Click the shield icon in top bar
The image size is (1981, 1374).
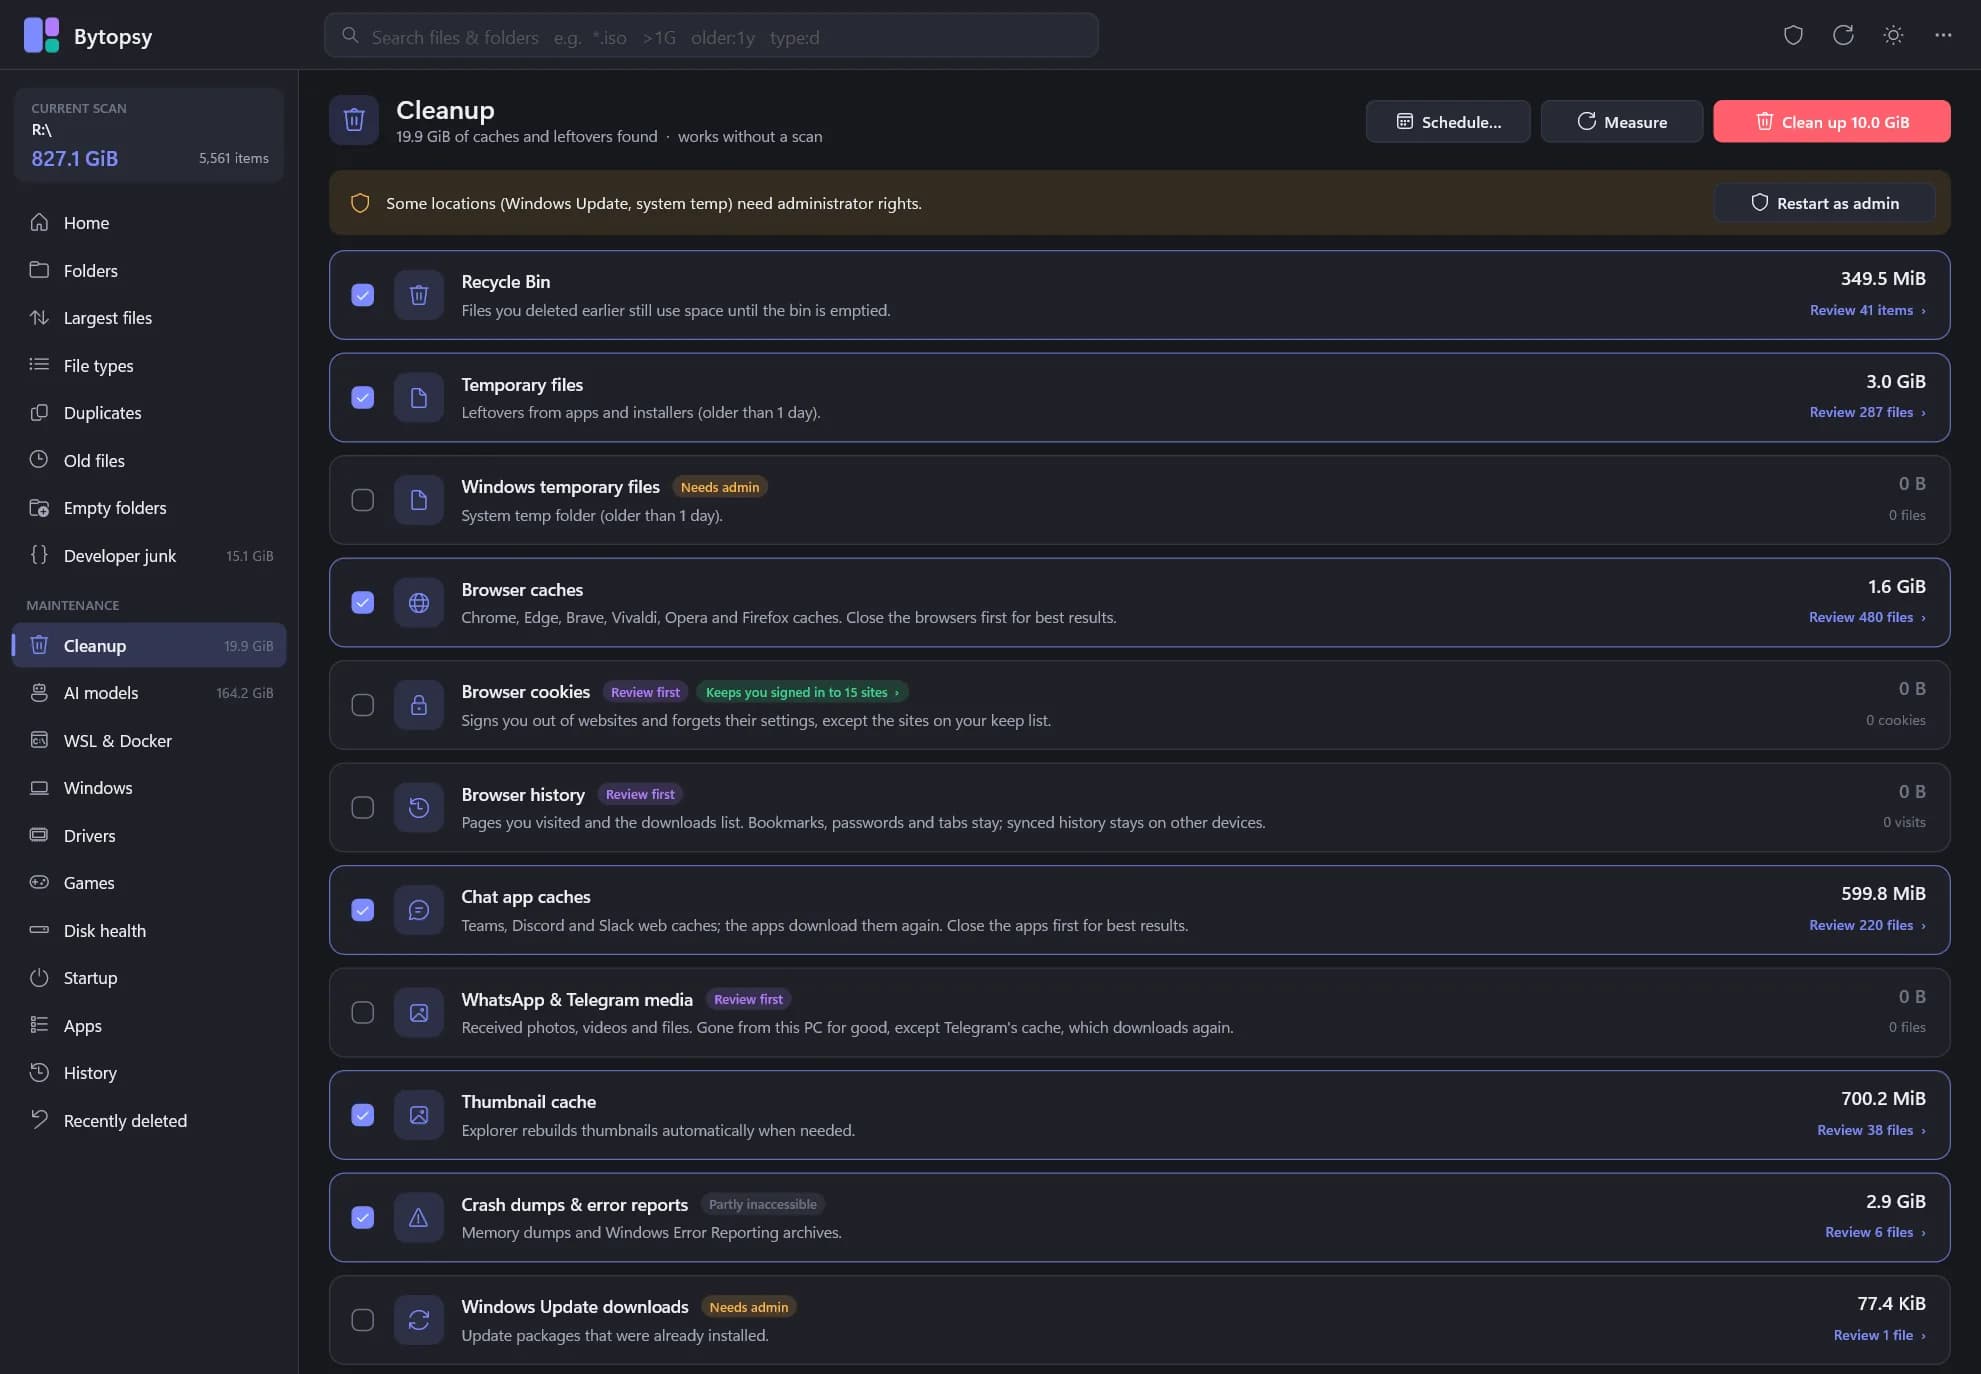coord(1793,36)
